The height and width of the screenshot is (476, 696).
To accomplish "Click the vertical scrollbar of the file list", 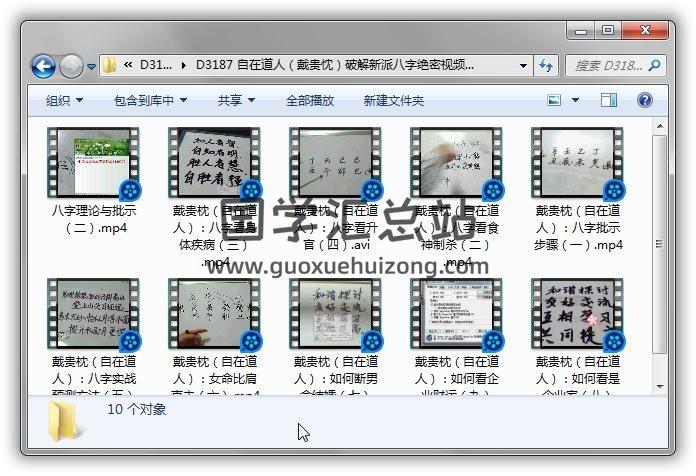I will point(660,240).
